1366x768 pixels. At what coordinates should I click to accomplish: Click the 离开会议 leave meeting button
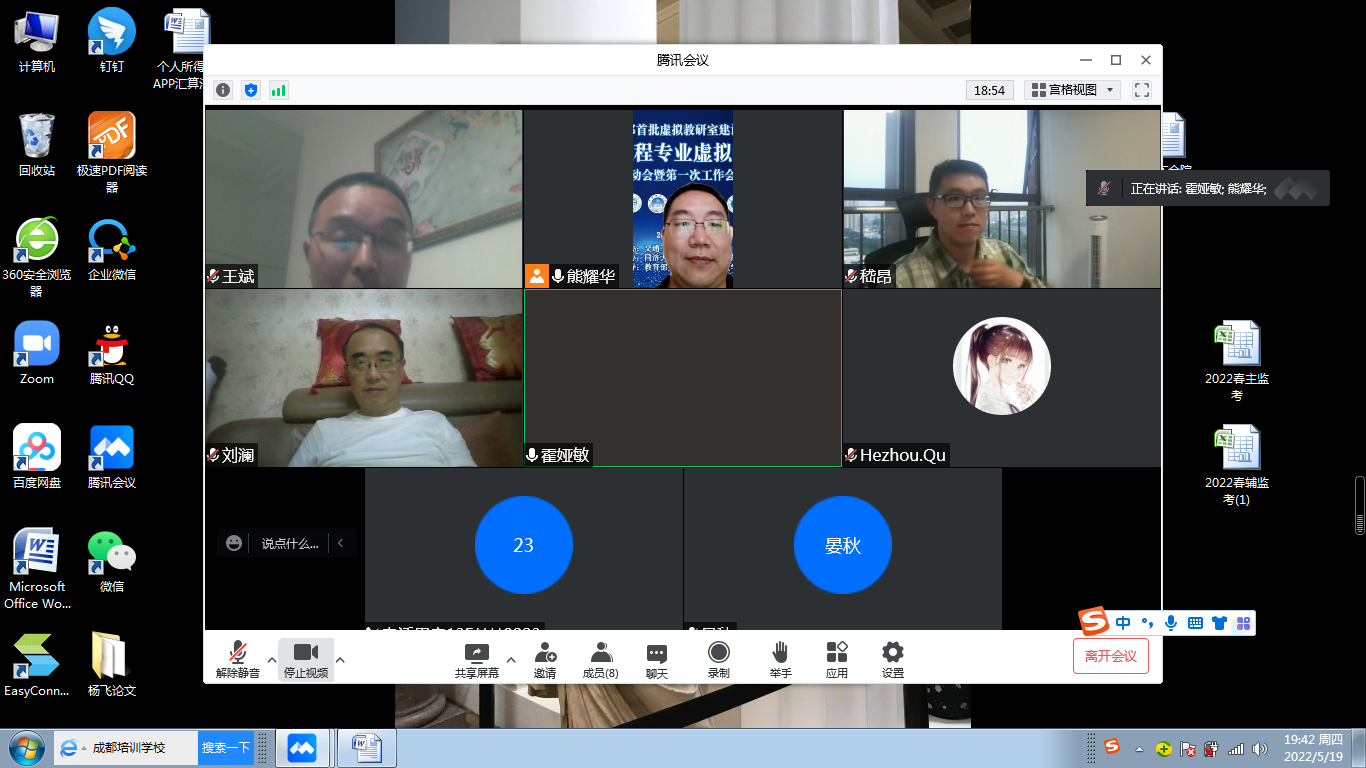point(1110,656)
